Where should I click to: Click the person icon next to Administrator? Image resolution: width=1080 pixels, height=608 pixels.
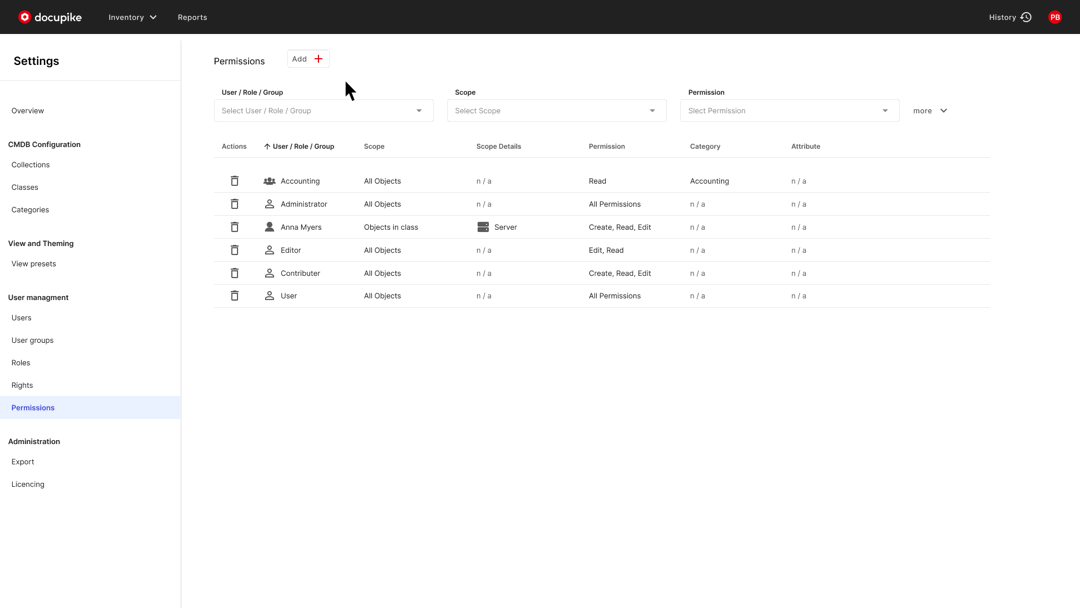(268, 204)
